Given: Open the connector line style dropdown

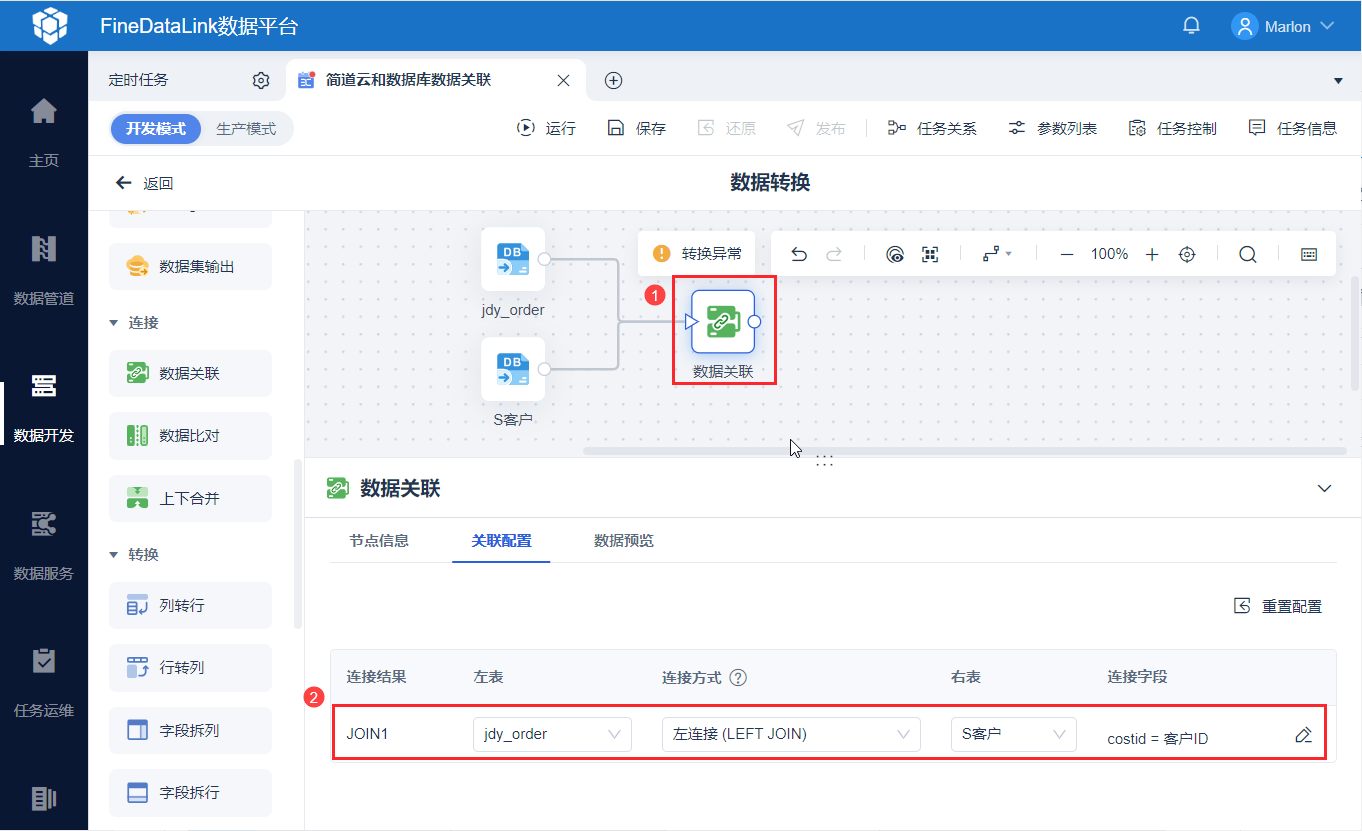Looking at the screenshot, I should pos(997,254).
